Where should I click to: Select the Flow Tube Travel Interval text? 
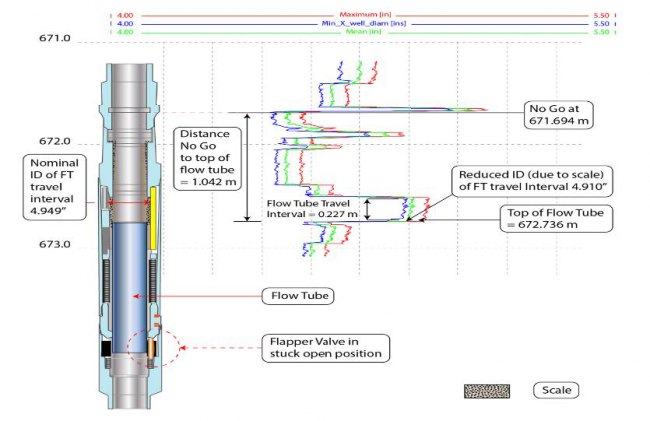[x=313, y=209]
